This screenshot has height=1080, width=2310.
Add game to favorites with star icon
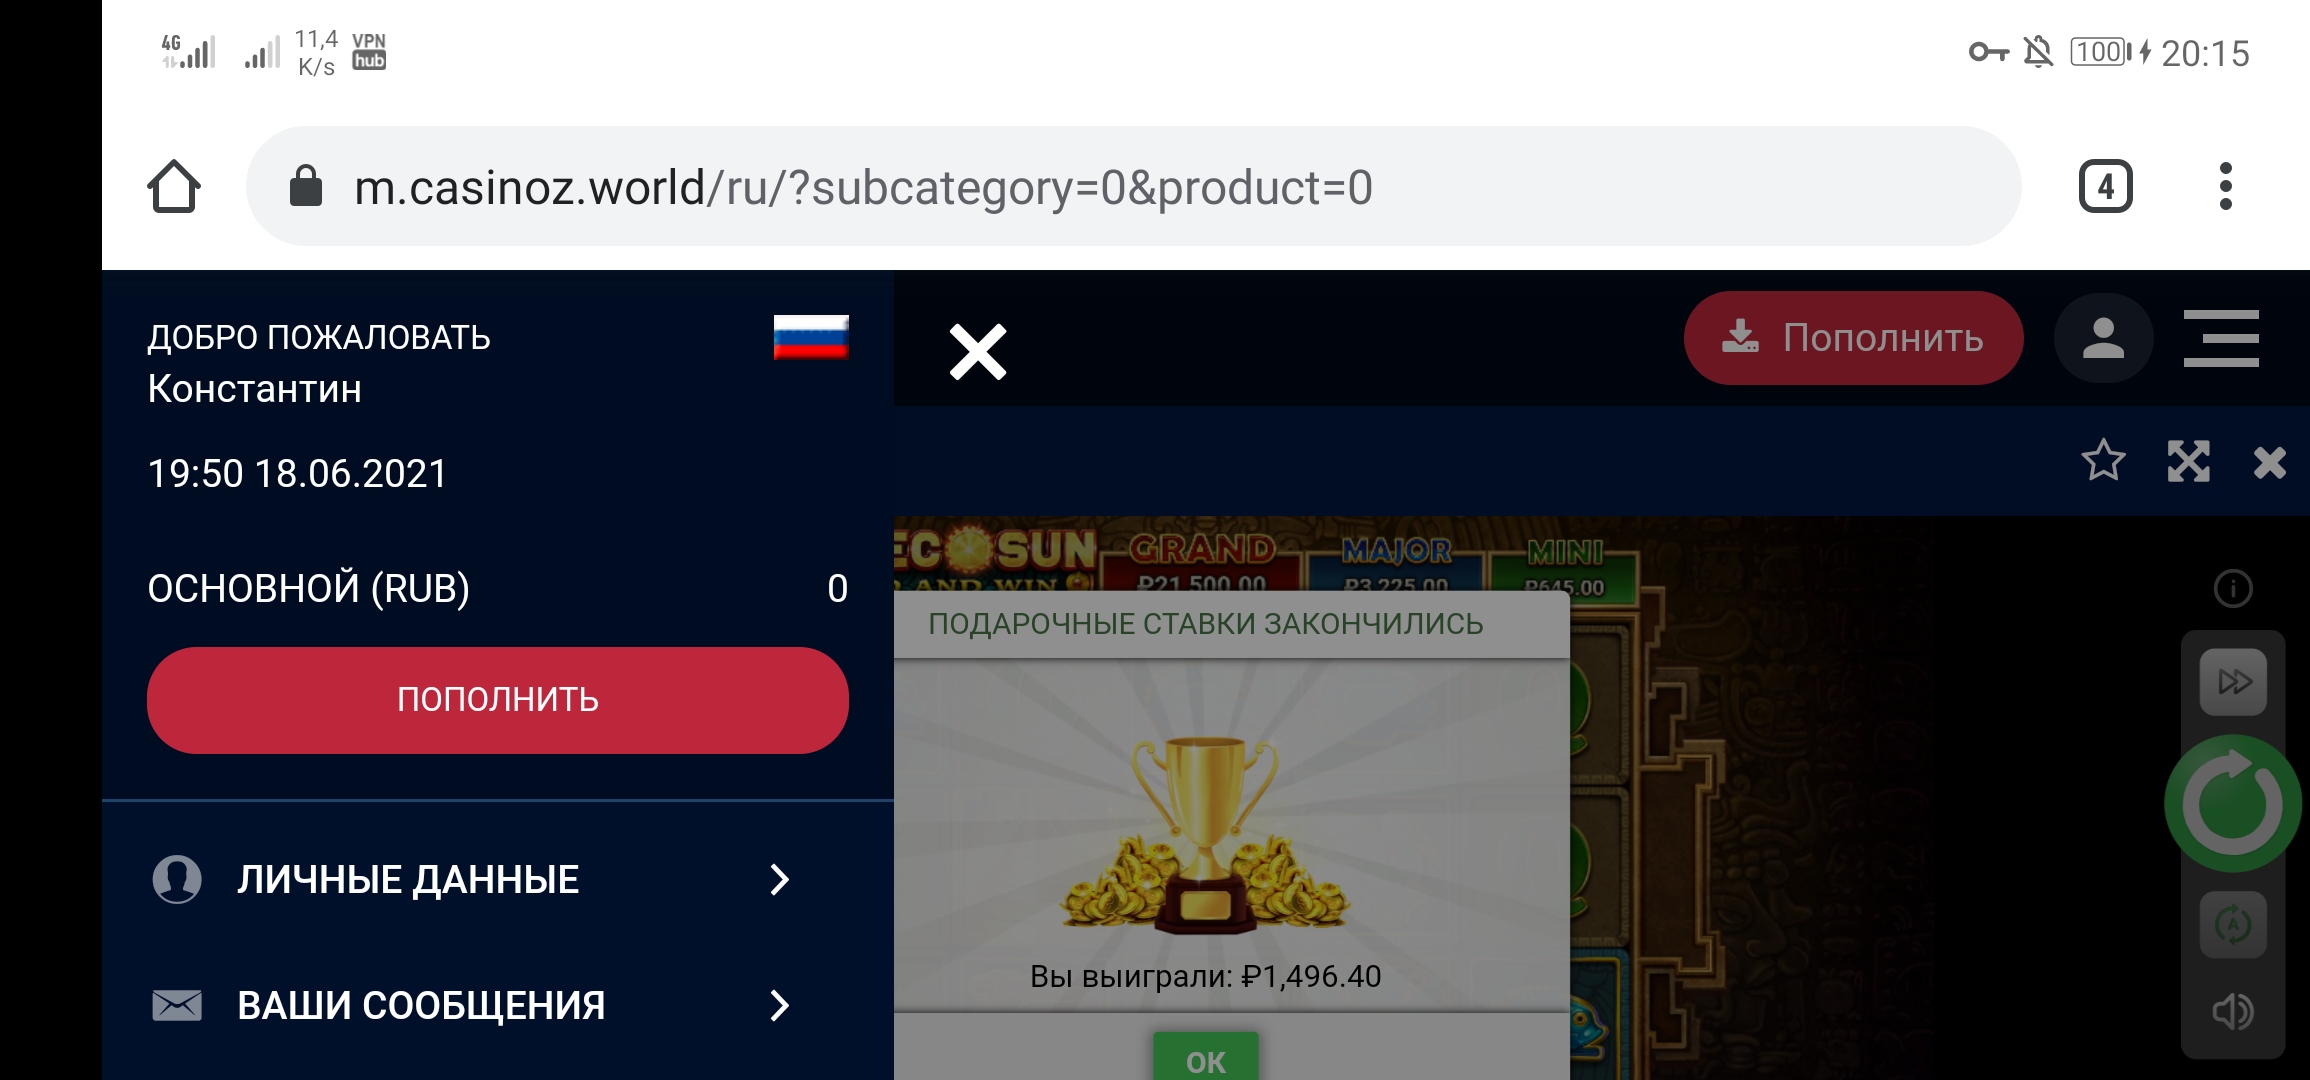pos(2103,461)
